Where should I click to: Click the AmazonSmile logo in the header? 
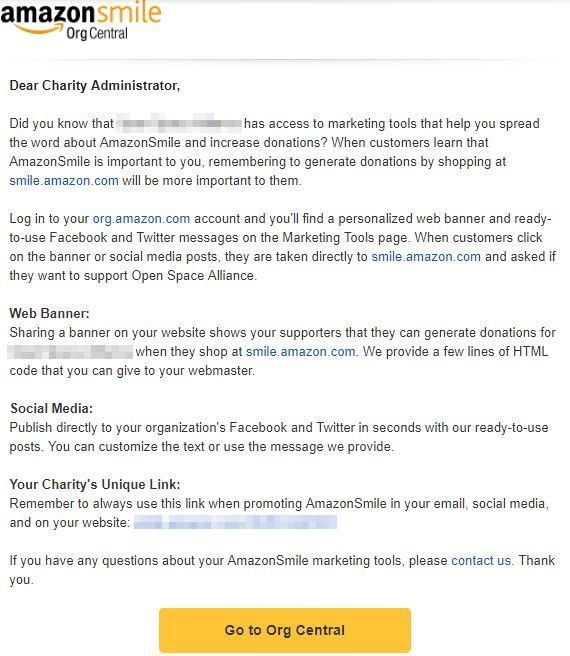coord(81,20)
